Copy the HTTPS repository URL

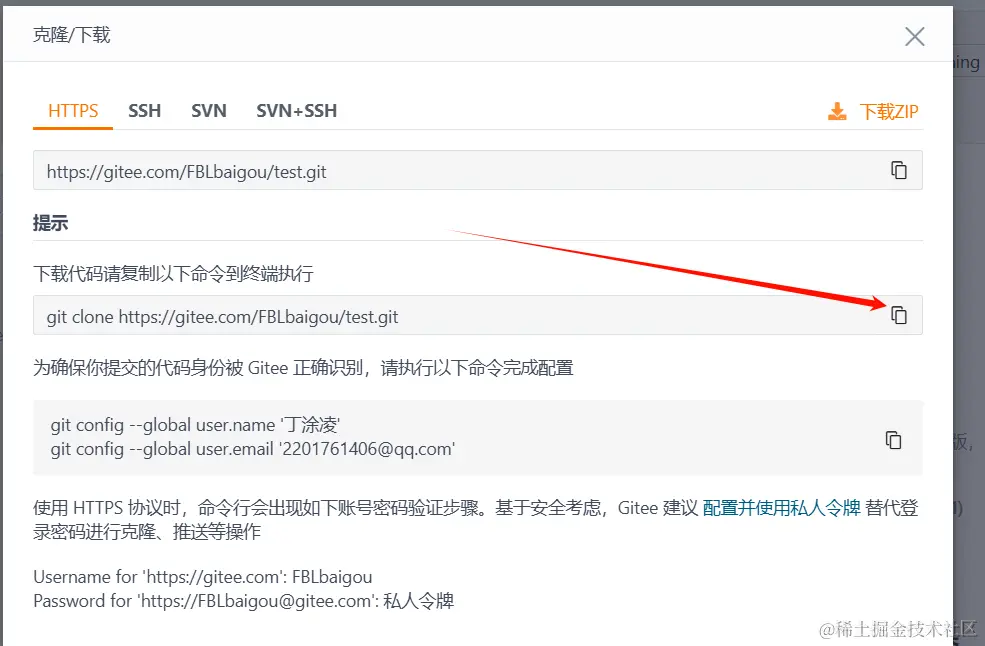pos(899,170)
